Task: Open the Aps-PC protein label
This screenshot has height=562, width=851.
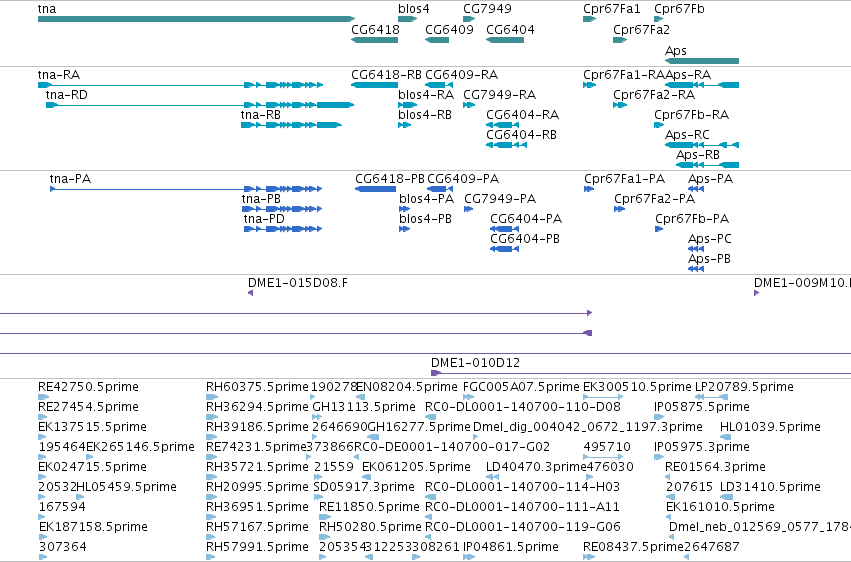Action: (x=710, y=239)
